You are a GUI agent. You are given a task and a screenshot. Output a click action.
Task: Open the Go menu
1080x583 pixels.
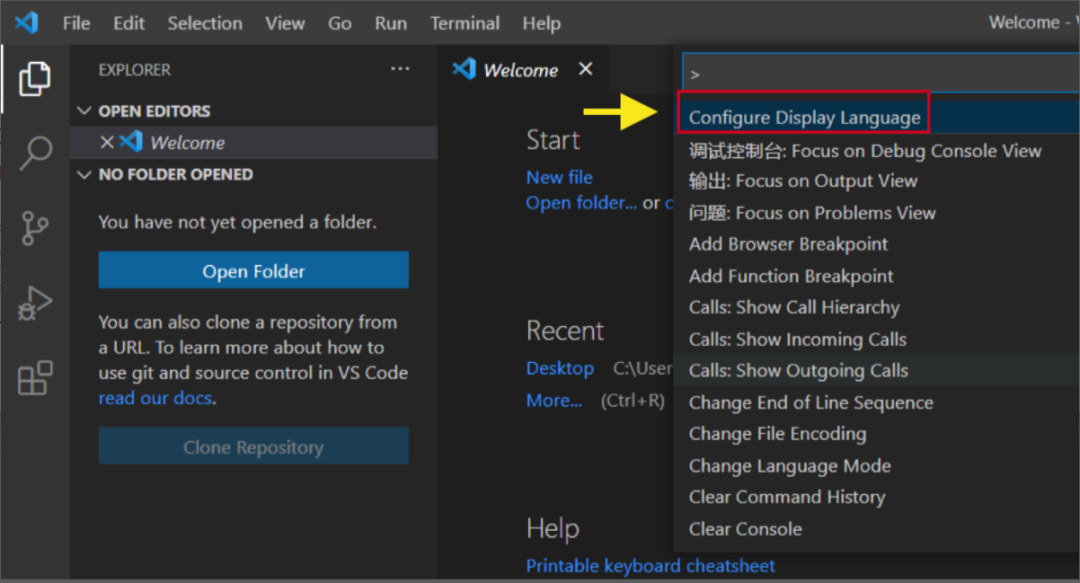click(340, 23)
